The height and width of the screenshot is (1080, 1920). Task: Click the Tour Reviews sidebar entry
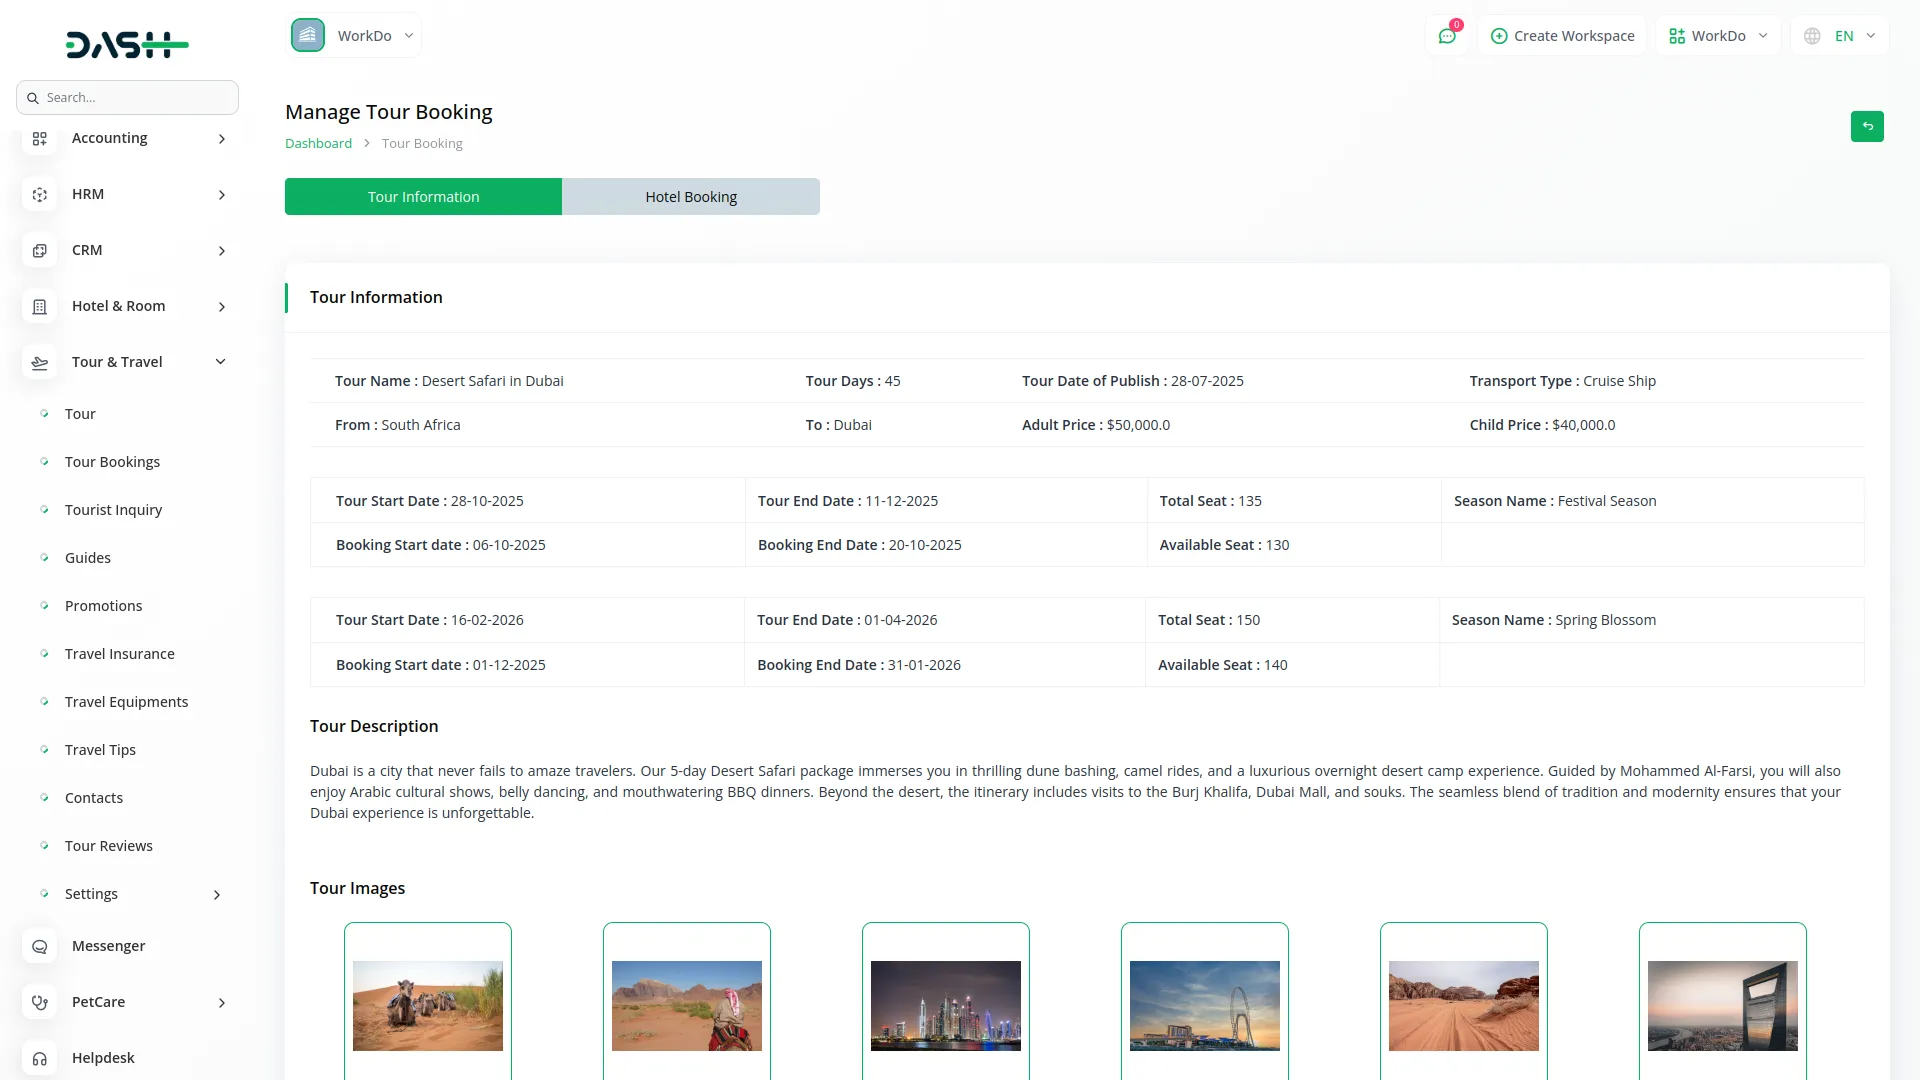[109, 845]
